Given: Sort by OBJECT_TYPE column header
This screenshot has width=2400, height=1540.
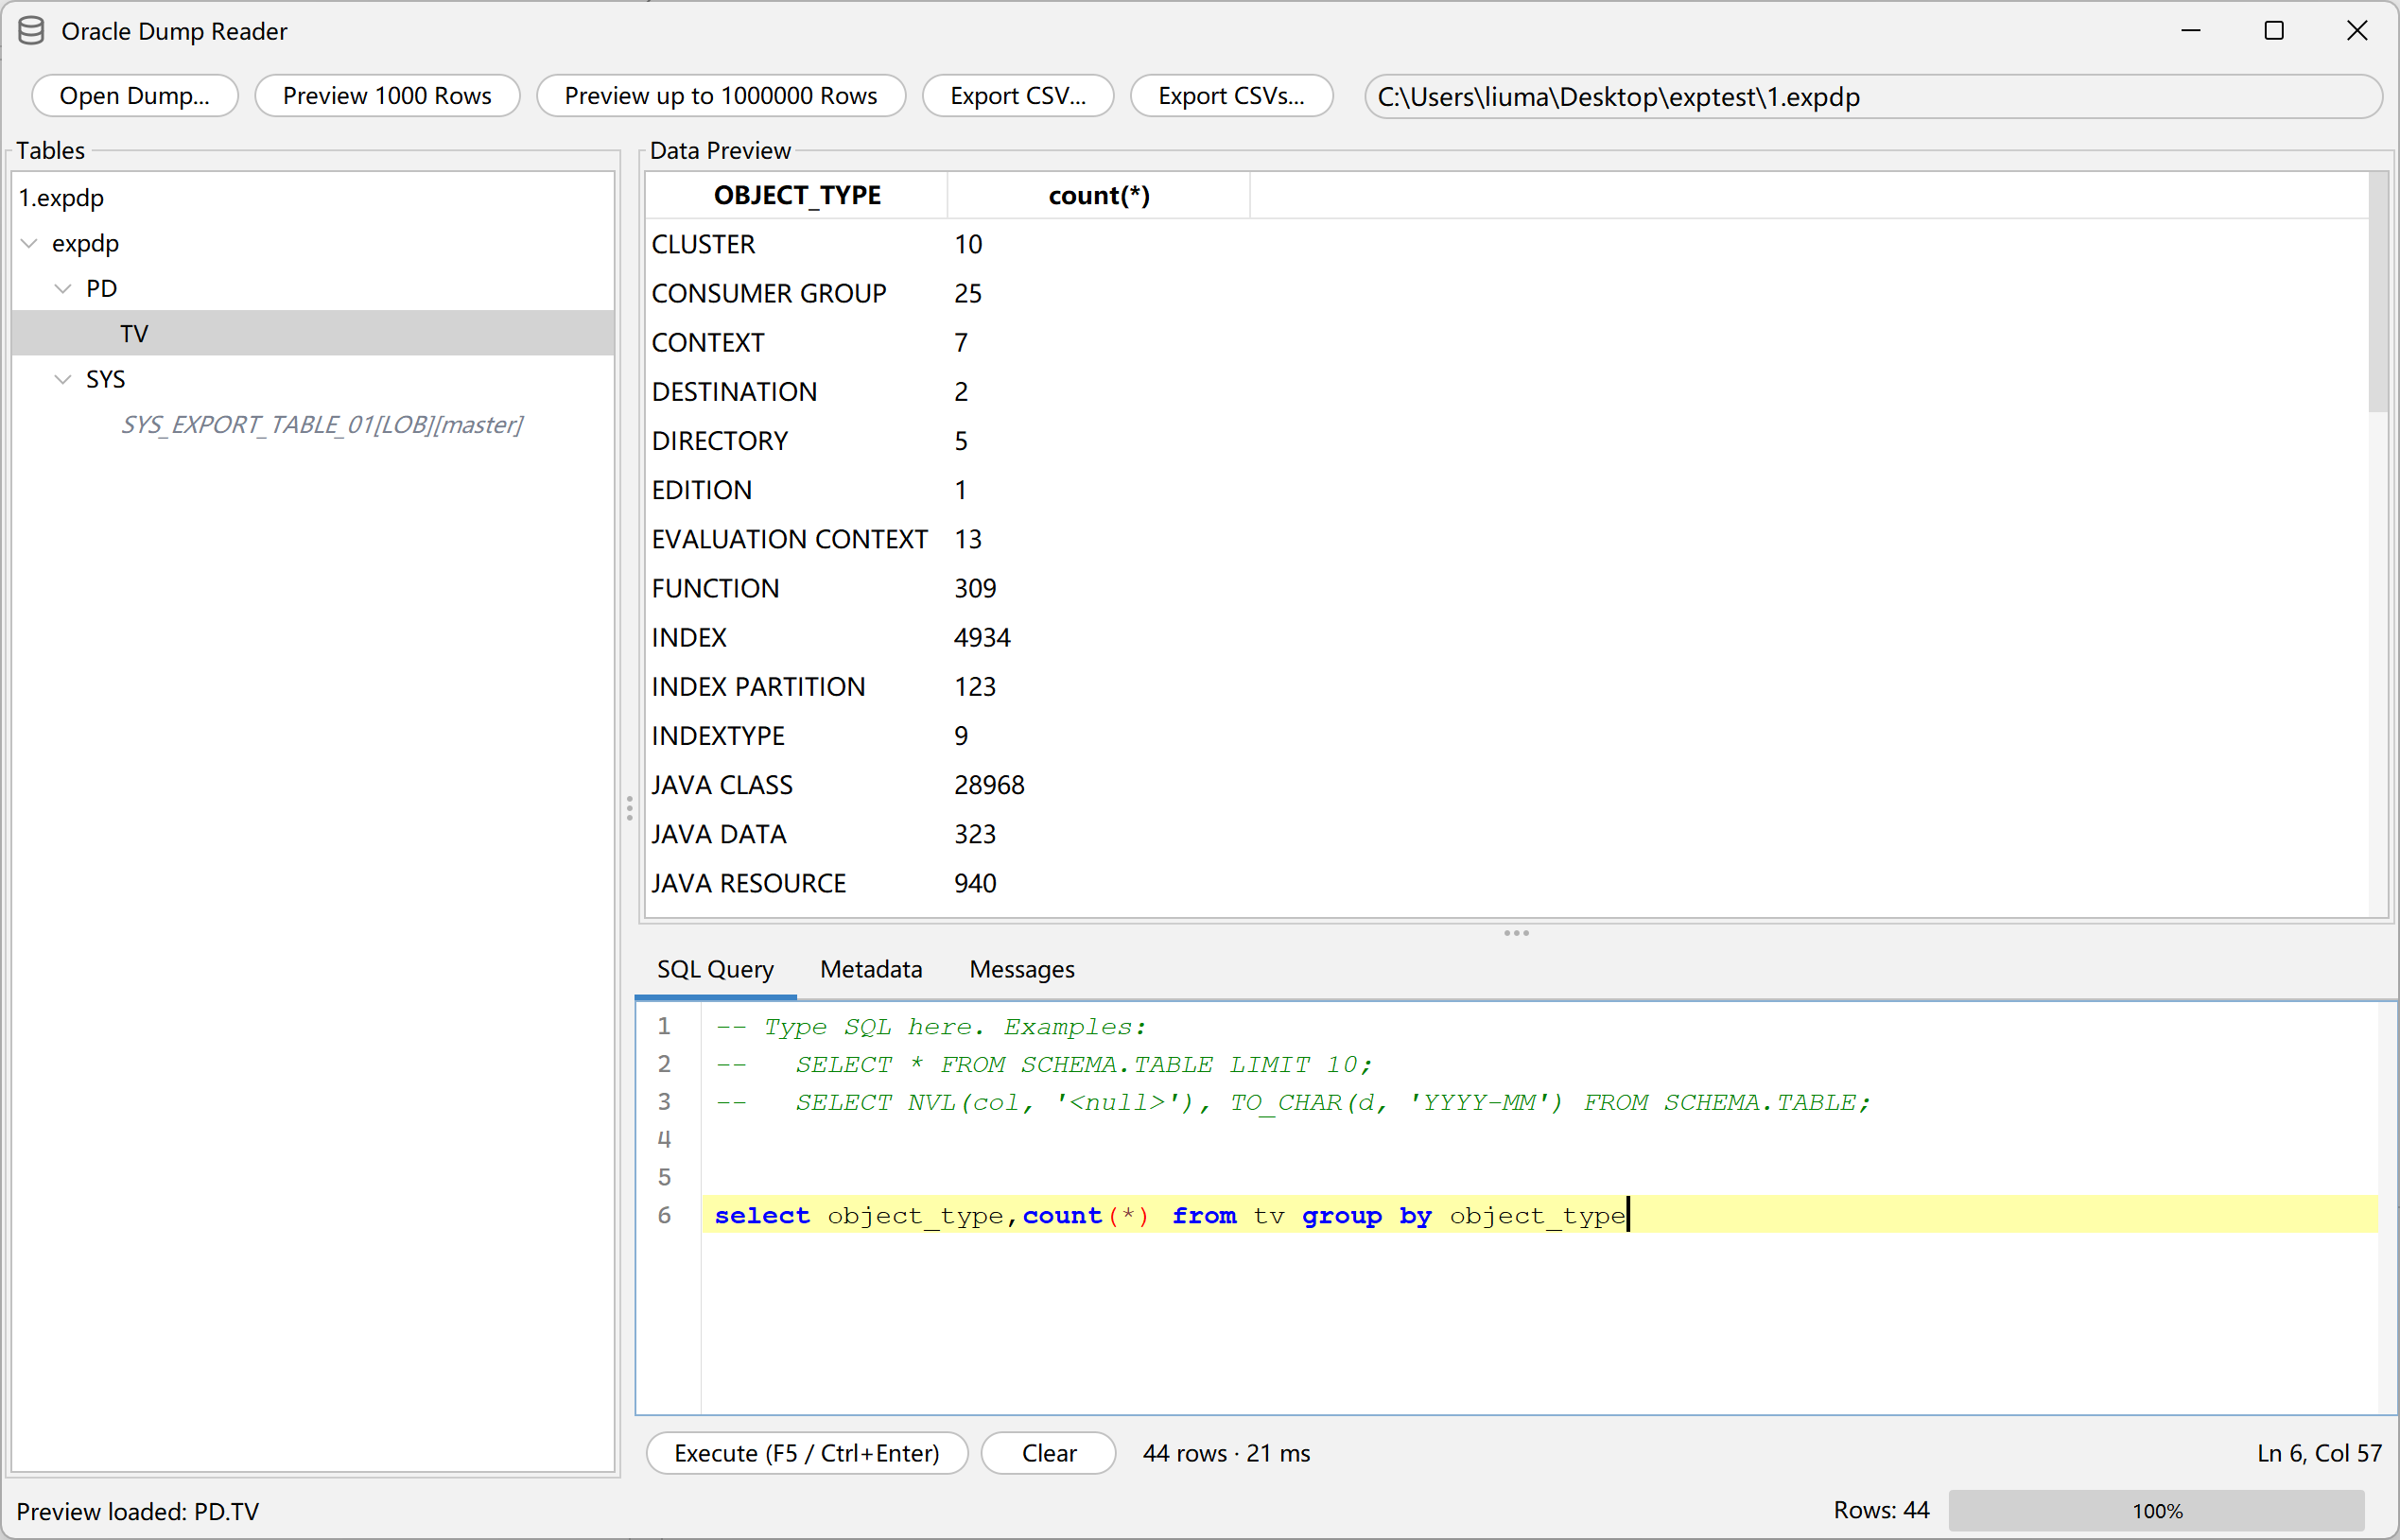Looking at the screenshot, I should tap(797, 195).
